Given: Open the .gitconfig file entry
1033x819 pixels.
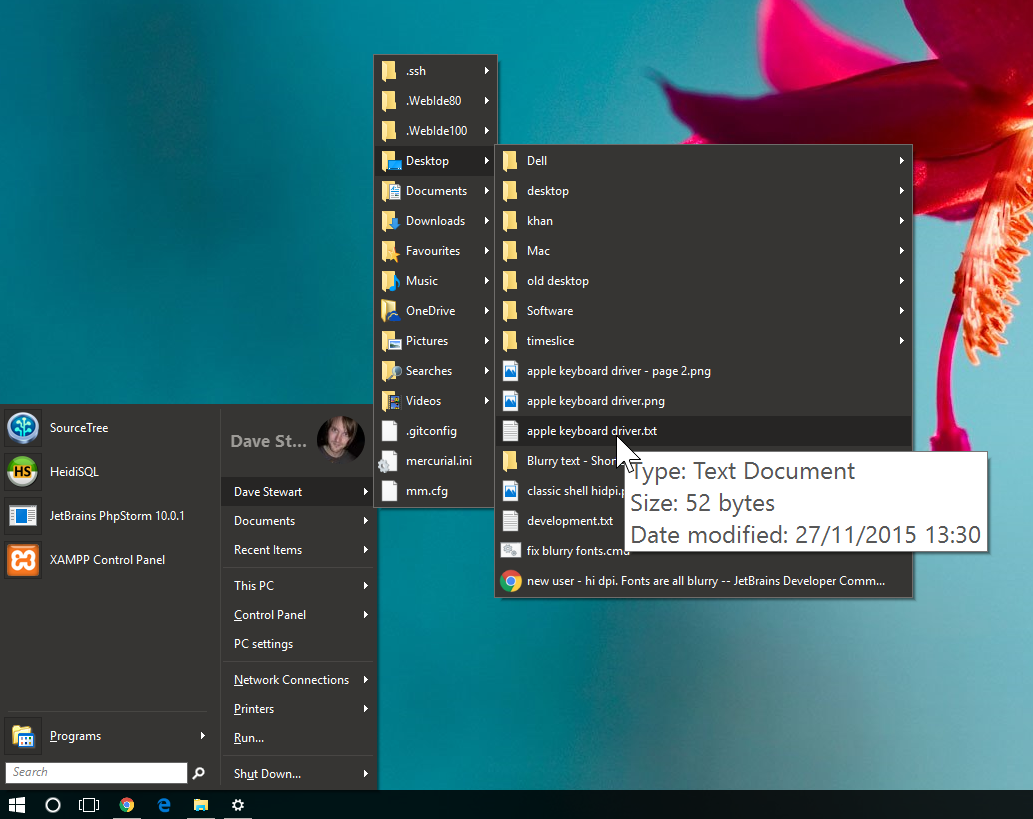Looking at the screenshot, I should point(431,431).
